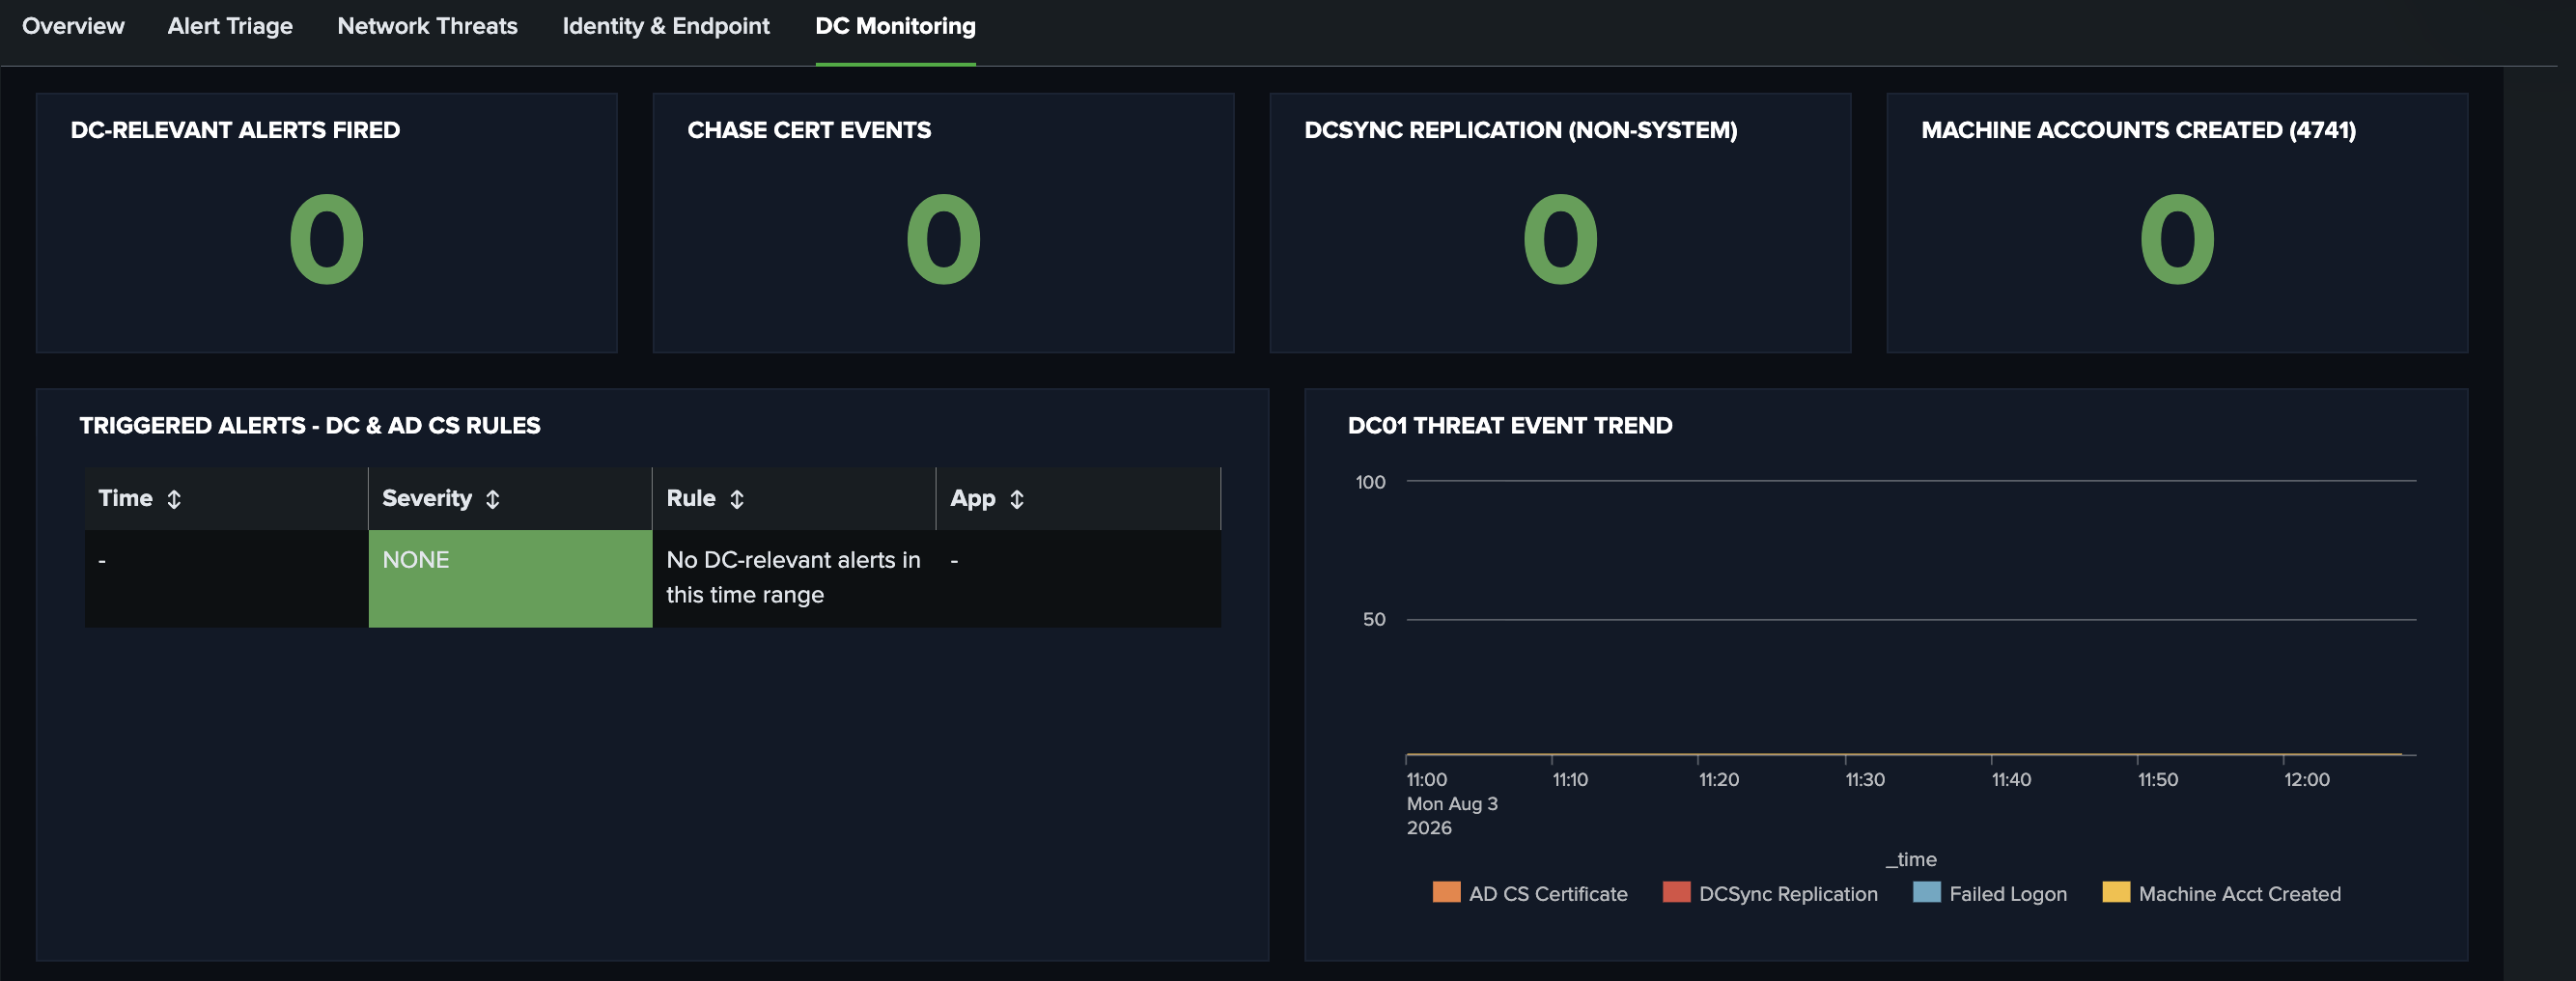The width and height of the screenshot is (2576, 981).
Task: Click 'No DC-relevant alerts in this time range'
Action: (x=793, y=577)
